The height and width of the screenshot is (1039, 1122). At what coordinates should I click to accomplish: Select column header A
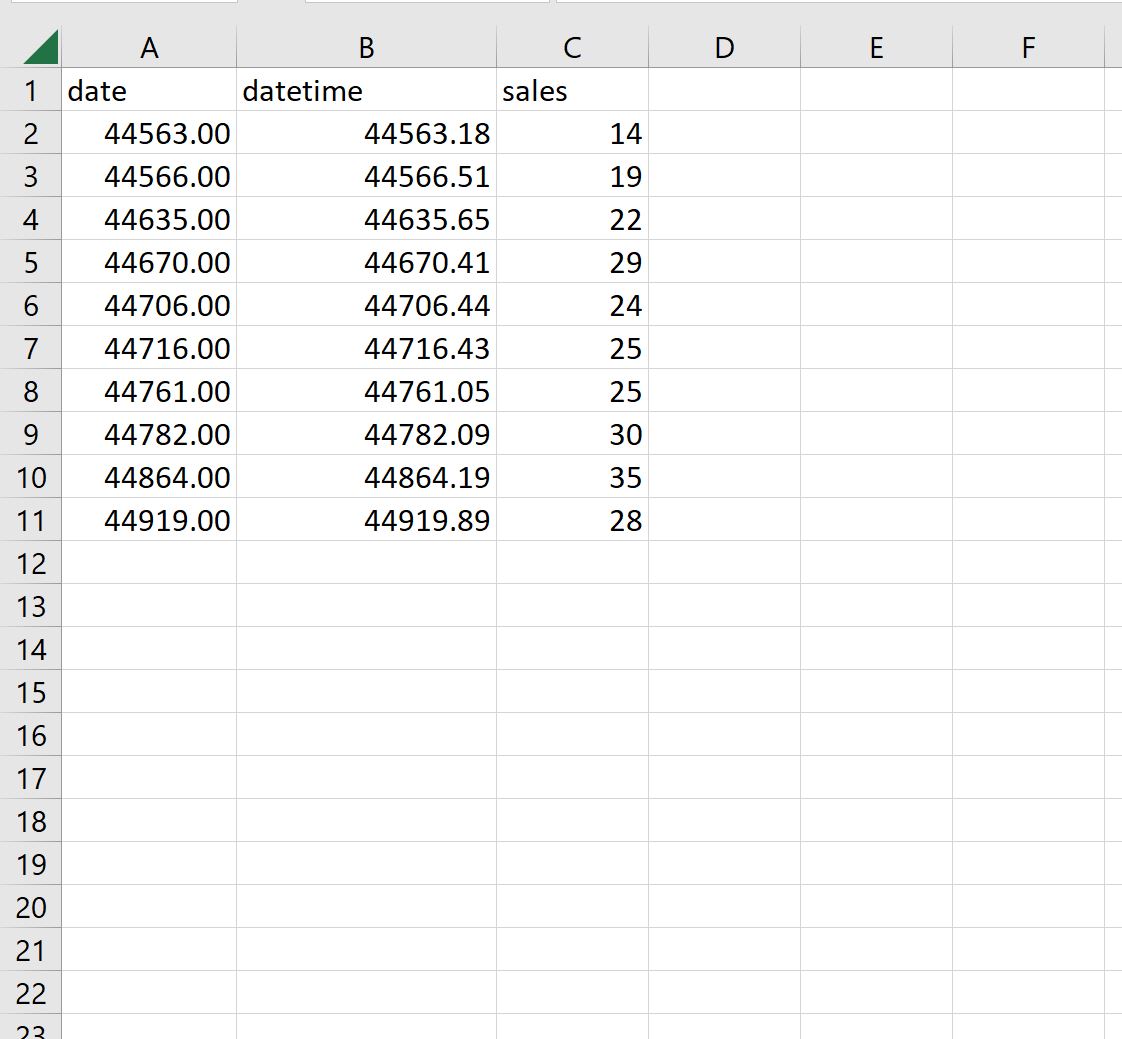tap(148, 46)
